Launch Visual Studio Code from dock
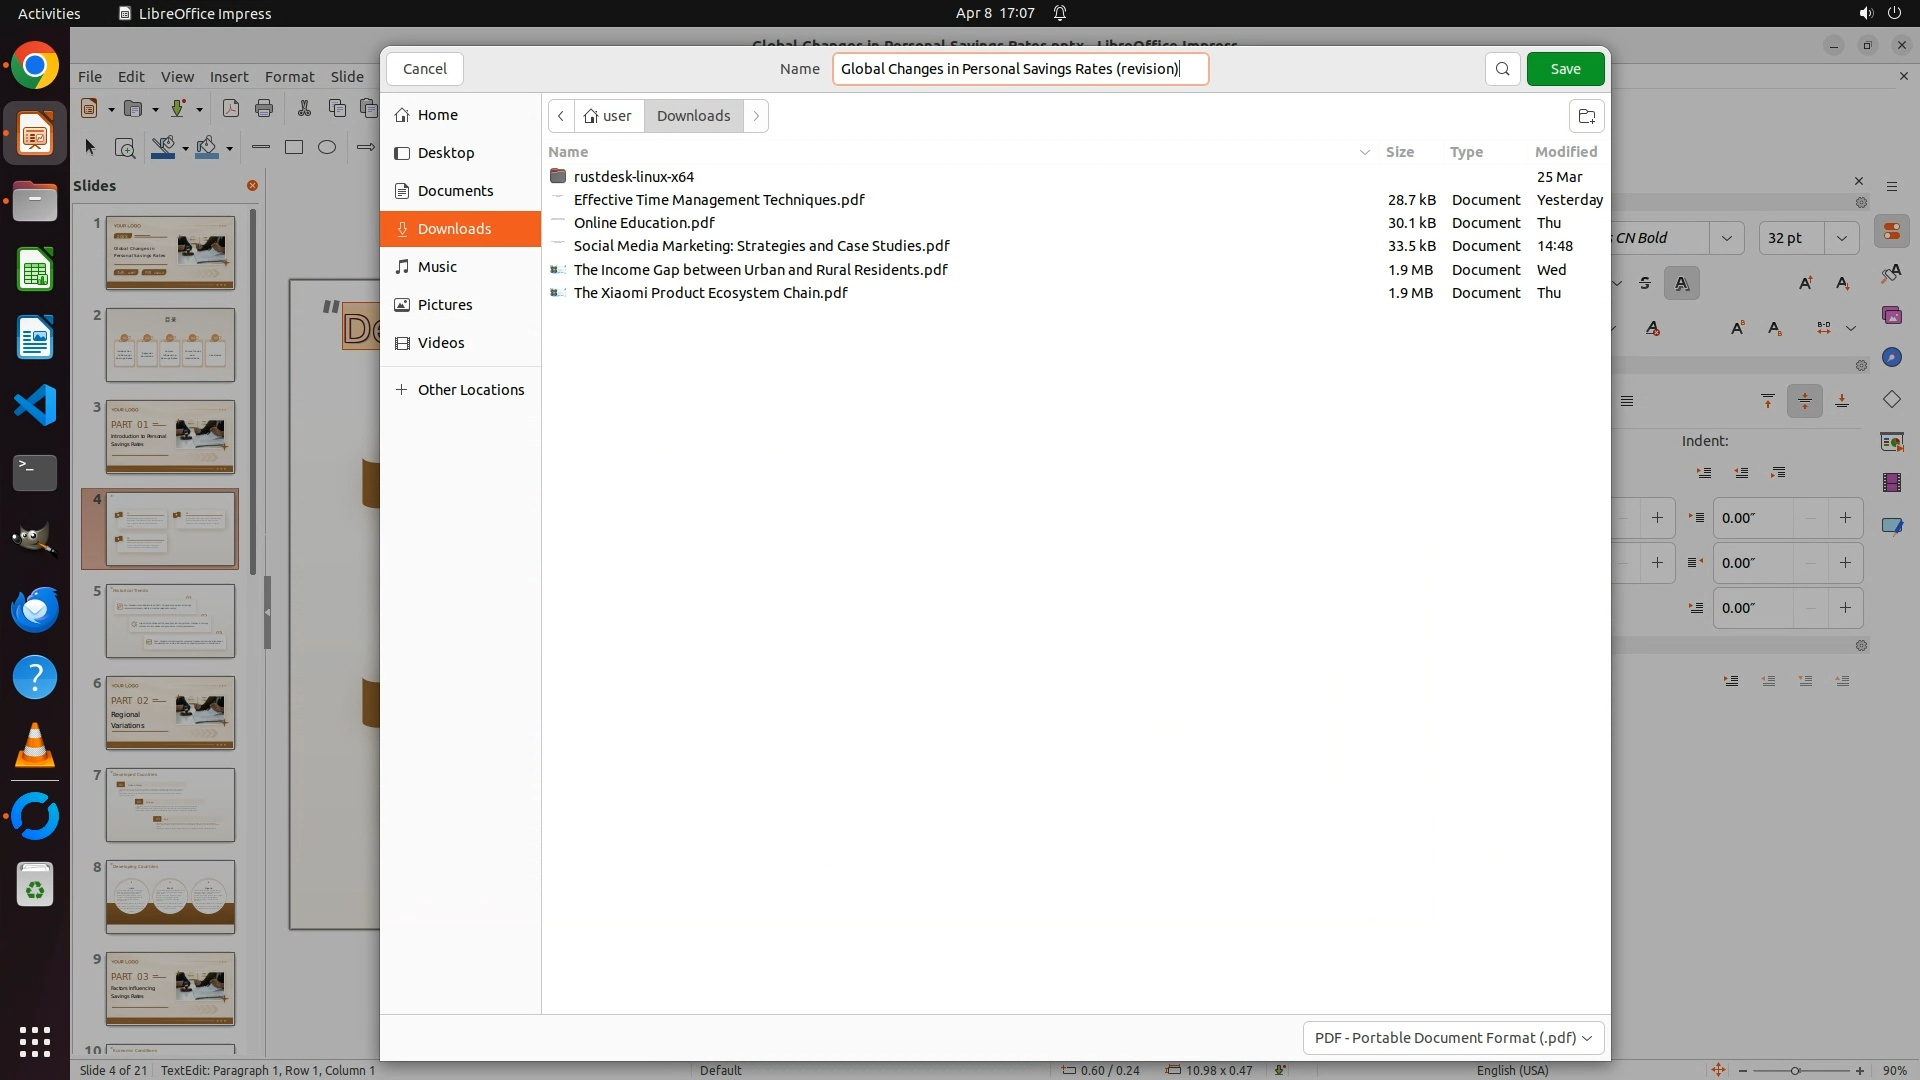The height and width of the screenshot is (1080, 1920). (x=35, y=406)
